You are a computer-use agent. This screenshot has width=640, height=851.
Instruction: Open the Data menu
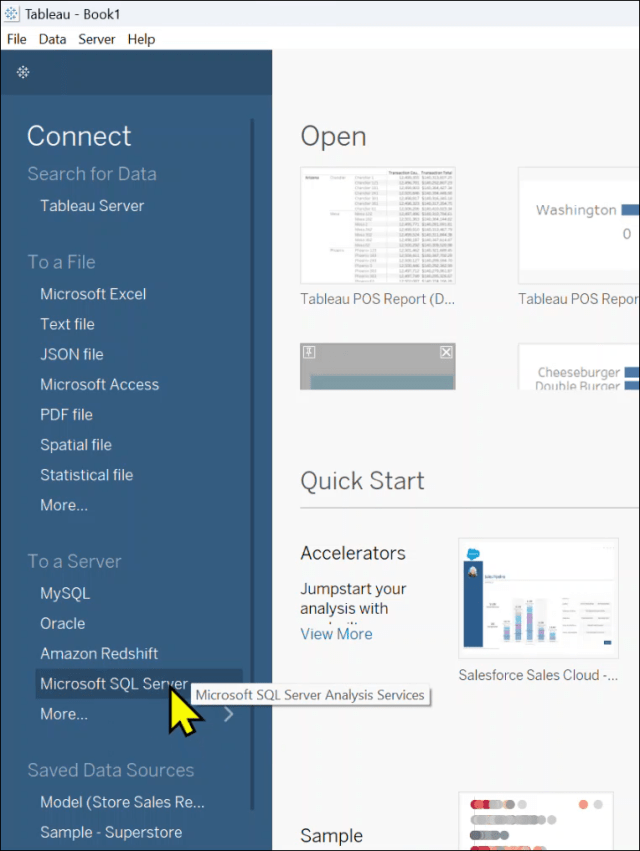pos(52,39)
